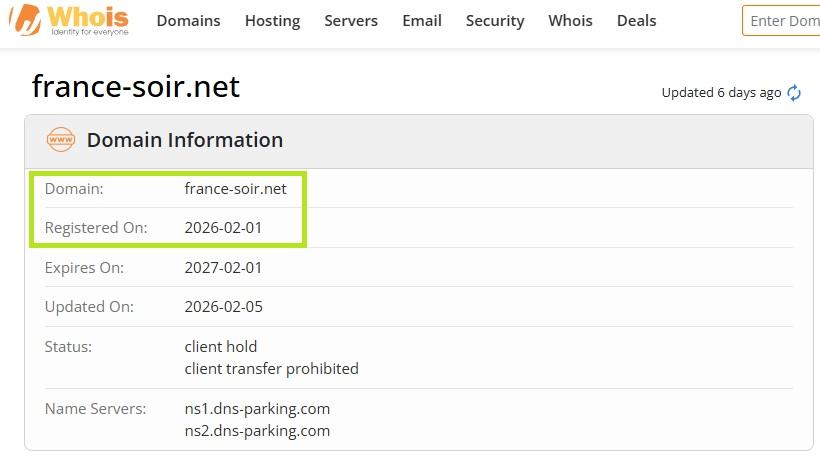The width and height of the screenshot is (820, 462).
Task: Click the orange www globe icon
Action: [61, 140]
